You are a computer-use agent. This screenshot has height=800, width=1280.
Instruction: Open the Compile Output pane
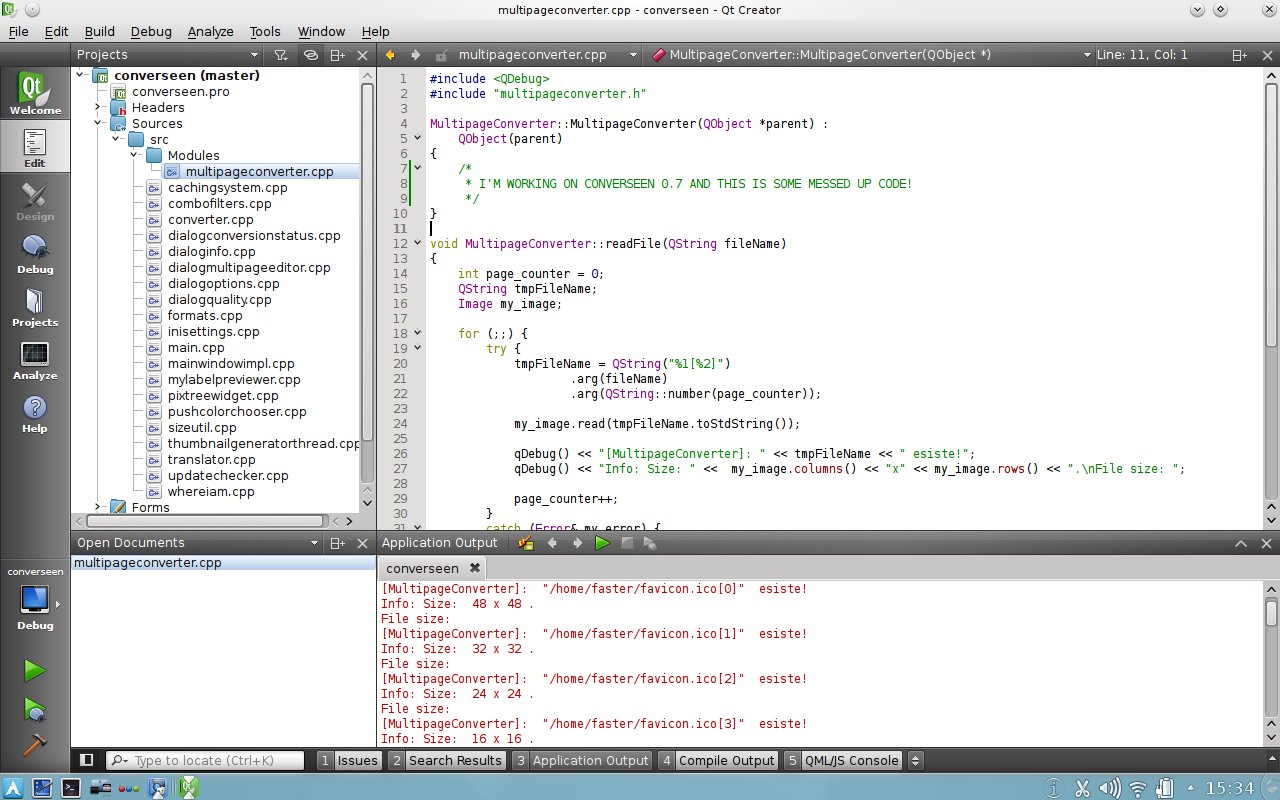[x=718, y=760]
